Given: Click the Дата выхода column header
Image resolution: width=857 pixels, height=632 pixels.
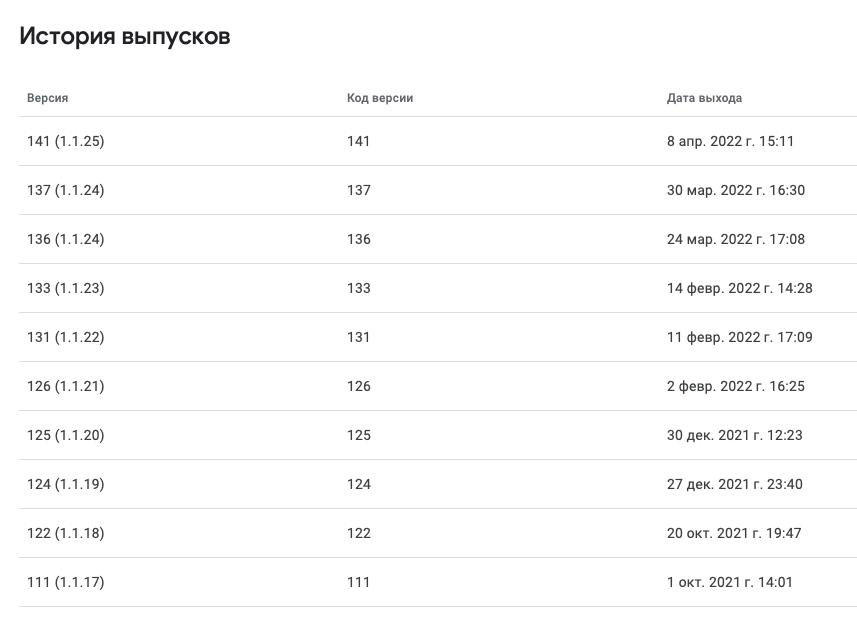Looking at the screenshot, I should (704, 98).
